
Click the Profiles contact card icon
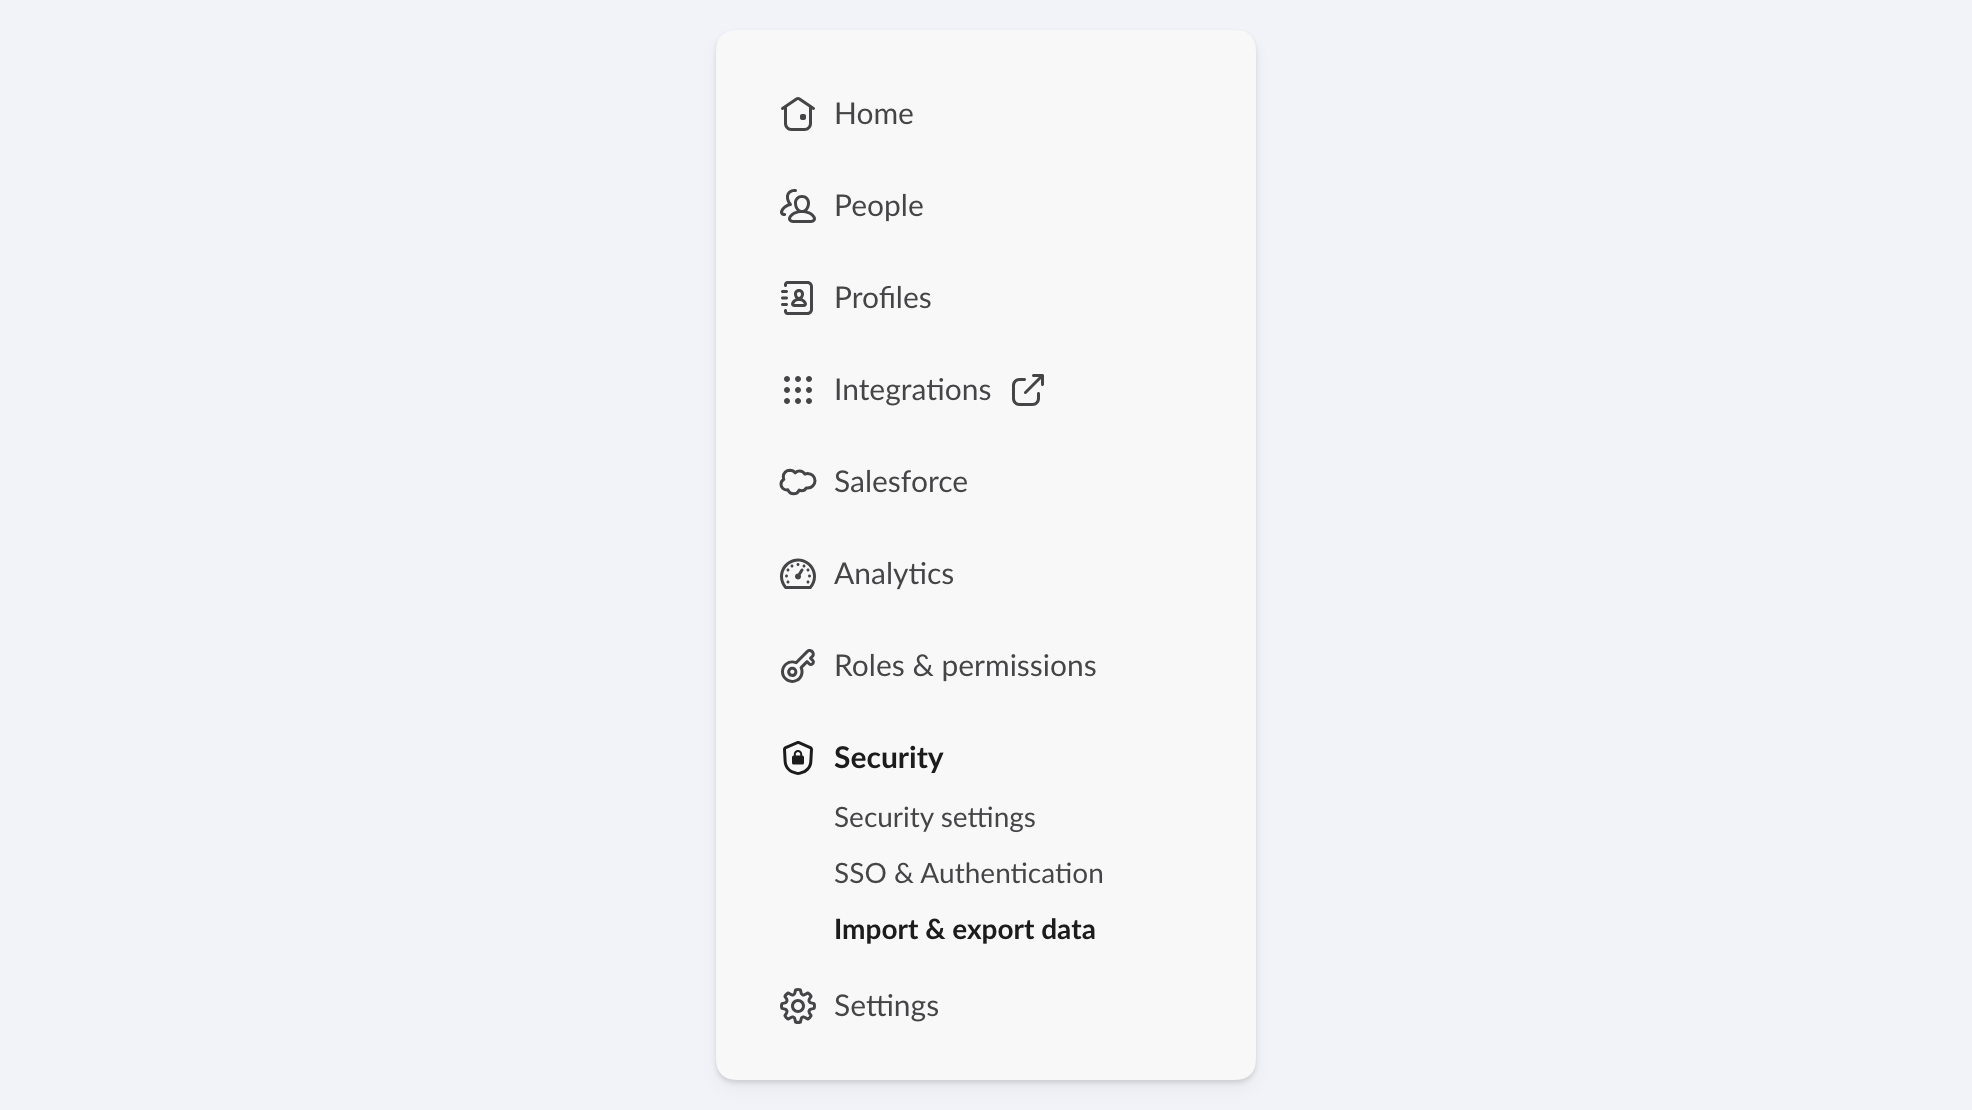pyautogui.click(x=797, y=298)
